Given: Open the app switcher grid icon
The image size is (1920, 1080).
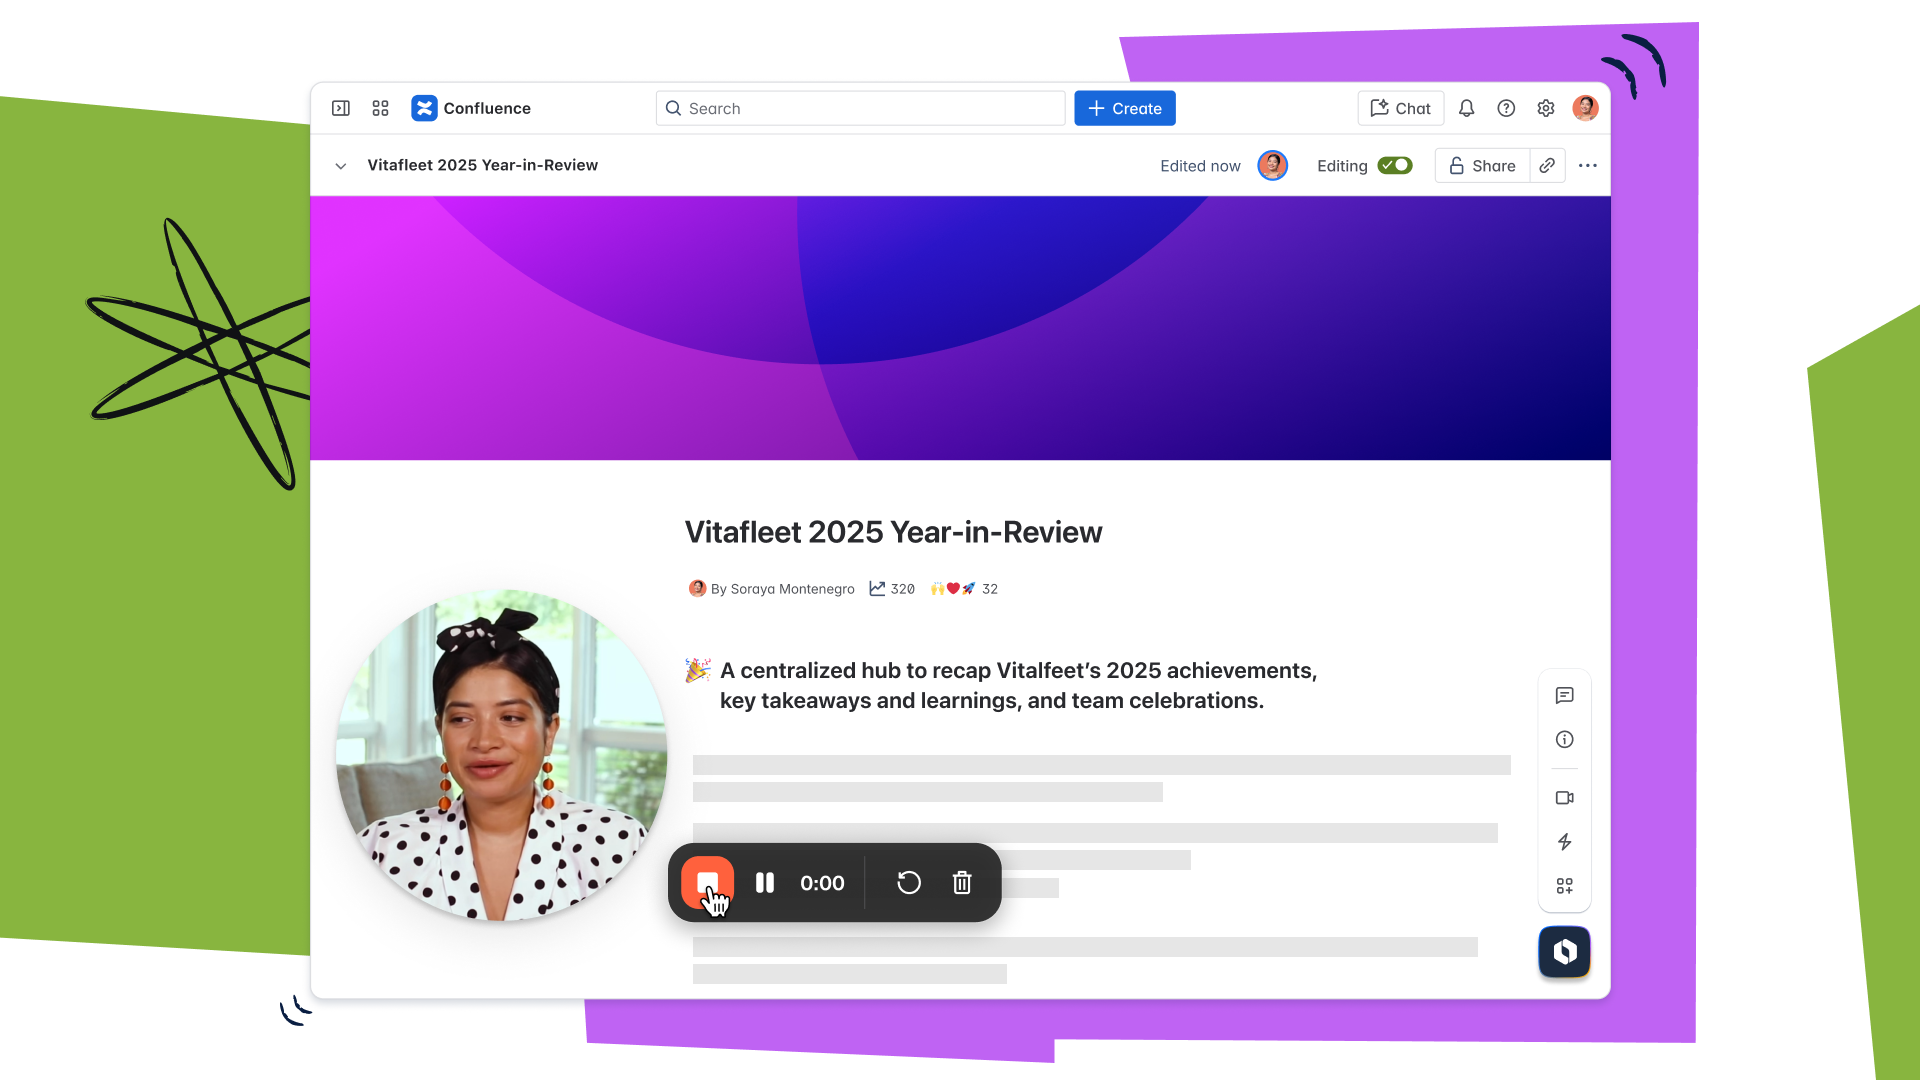Looking at the screenshot, I should (x=380, y=108).
